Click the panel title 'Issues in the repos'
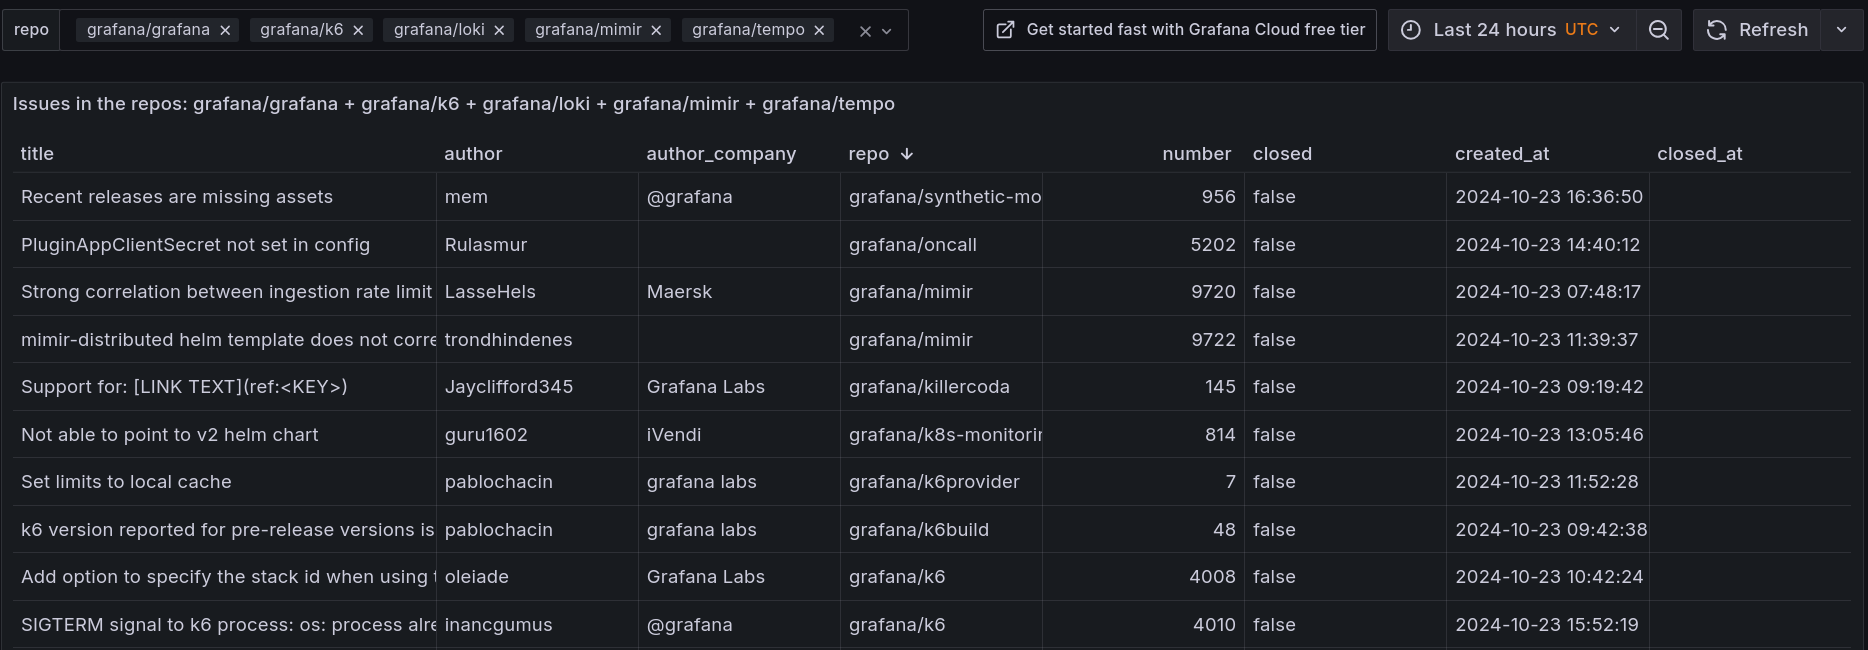The height and width of the screenshot is (650, 1868). (x=453, y=104)
